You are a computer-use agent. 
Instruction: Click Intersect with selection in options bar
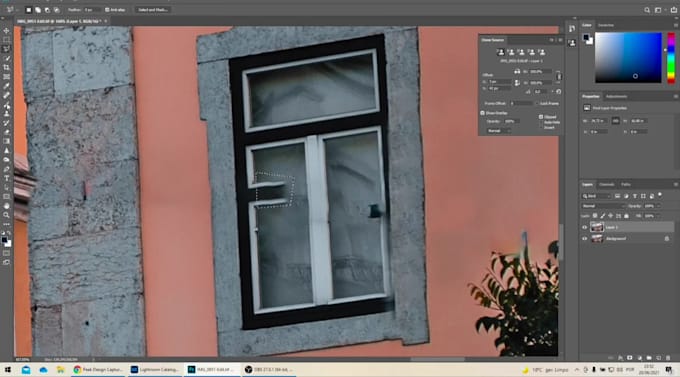click(56, 10)
